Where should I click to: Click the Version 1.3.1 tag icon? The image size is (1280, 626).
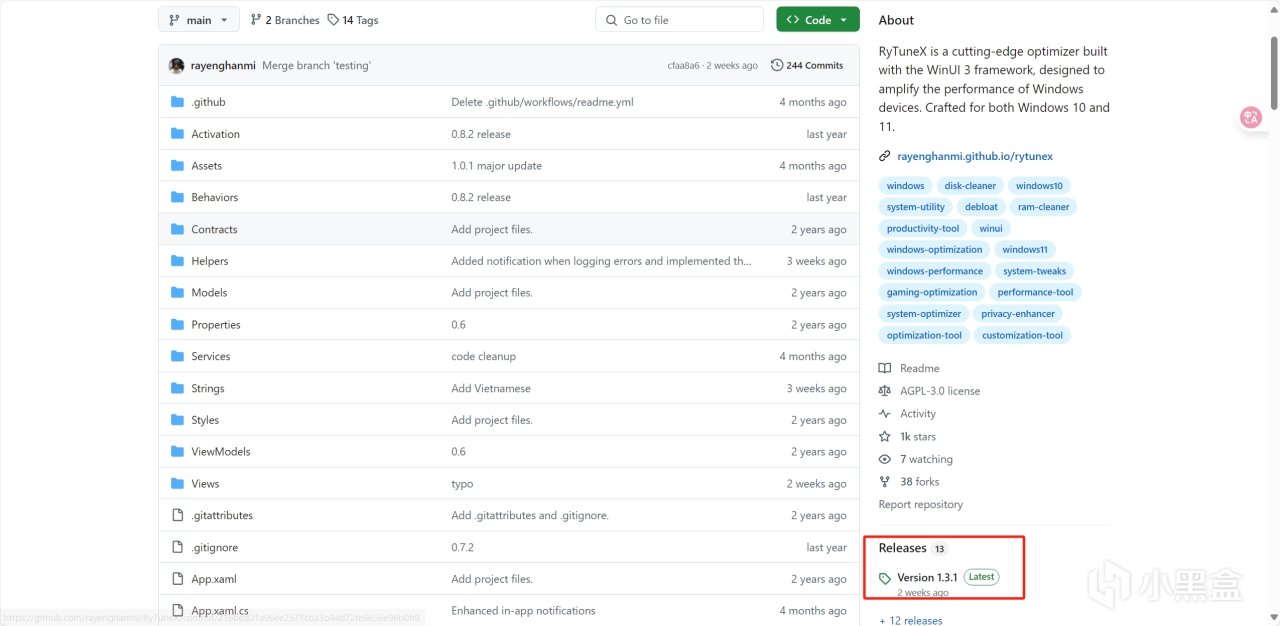(x=885, y=578)
